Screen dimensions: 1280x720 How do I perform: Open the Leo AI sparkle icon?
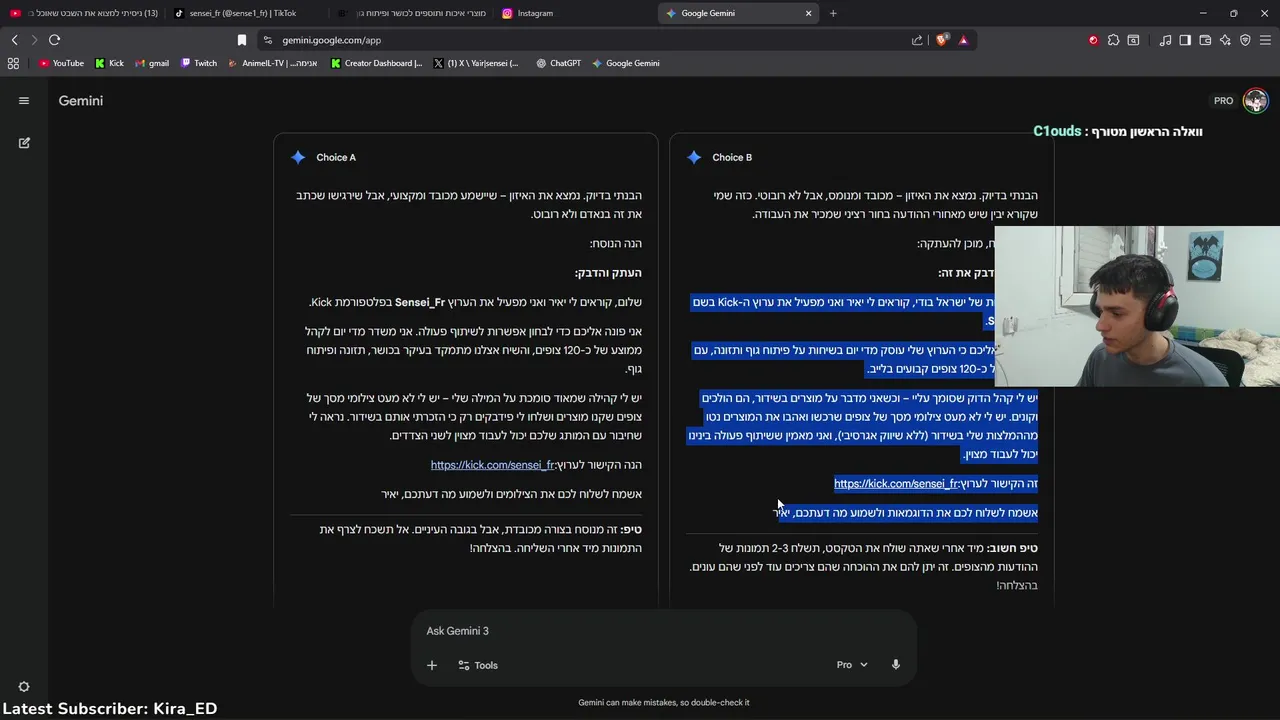pos(1225,40)
